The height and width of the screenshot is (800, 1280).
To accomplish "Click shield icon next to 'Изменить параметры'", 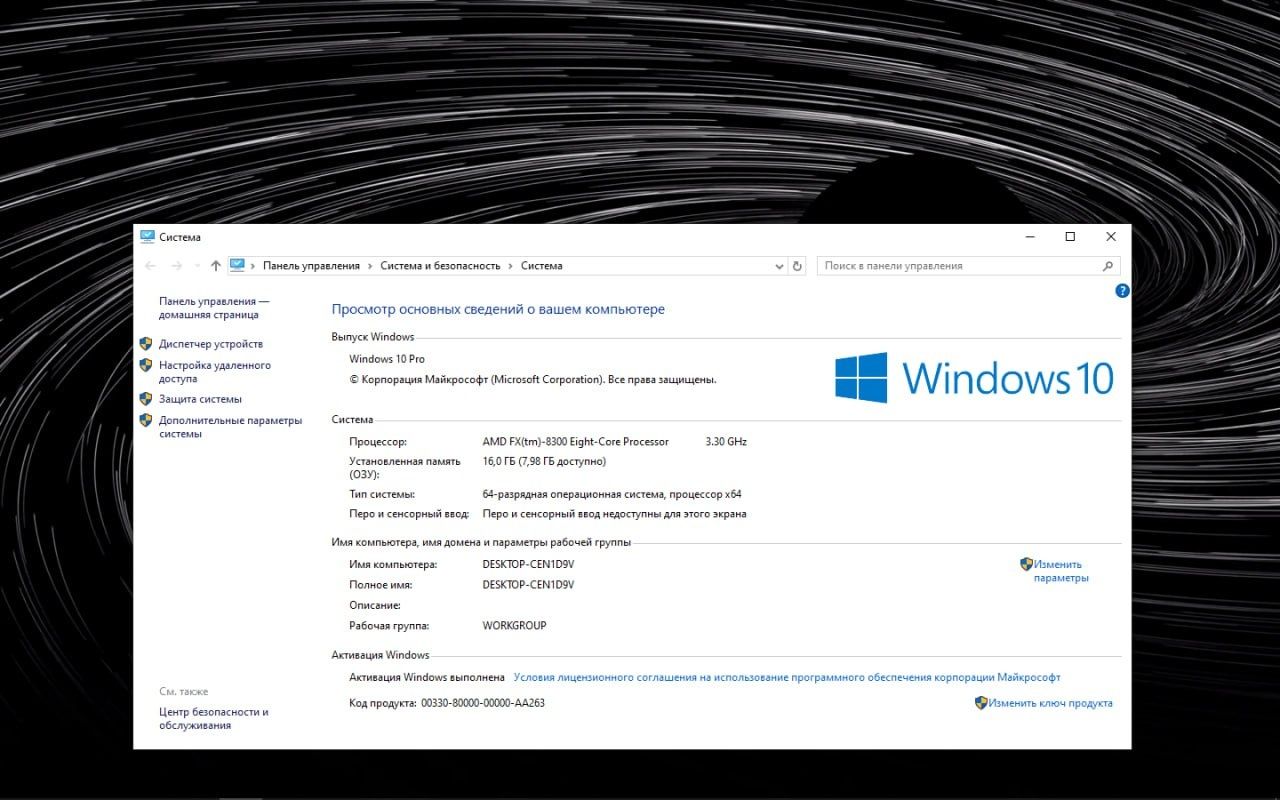I will 1026,564.
